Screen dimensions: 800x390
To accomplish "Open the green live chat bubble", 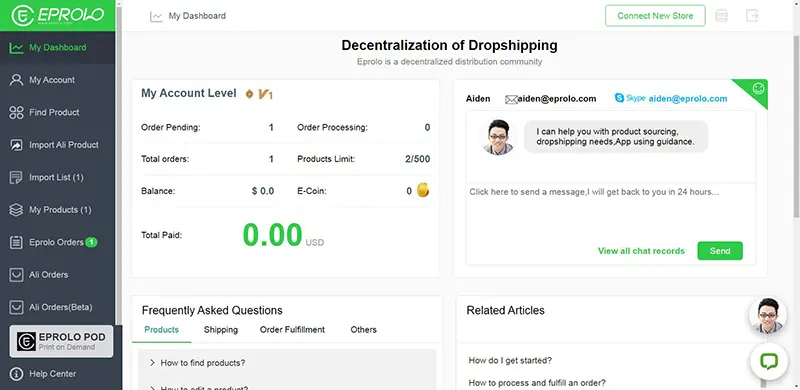I will 769,361.
